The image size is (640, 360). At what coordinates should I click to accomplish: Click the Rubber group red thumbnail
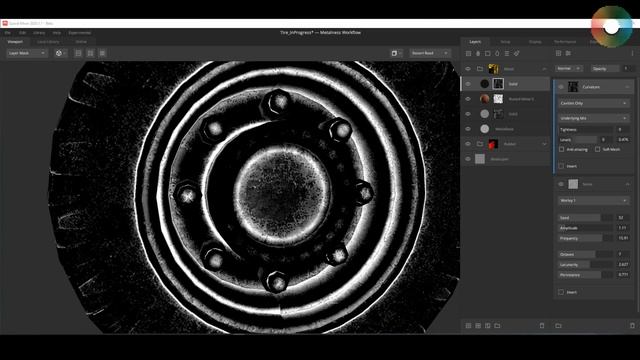[x=493, y=144]
